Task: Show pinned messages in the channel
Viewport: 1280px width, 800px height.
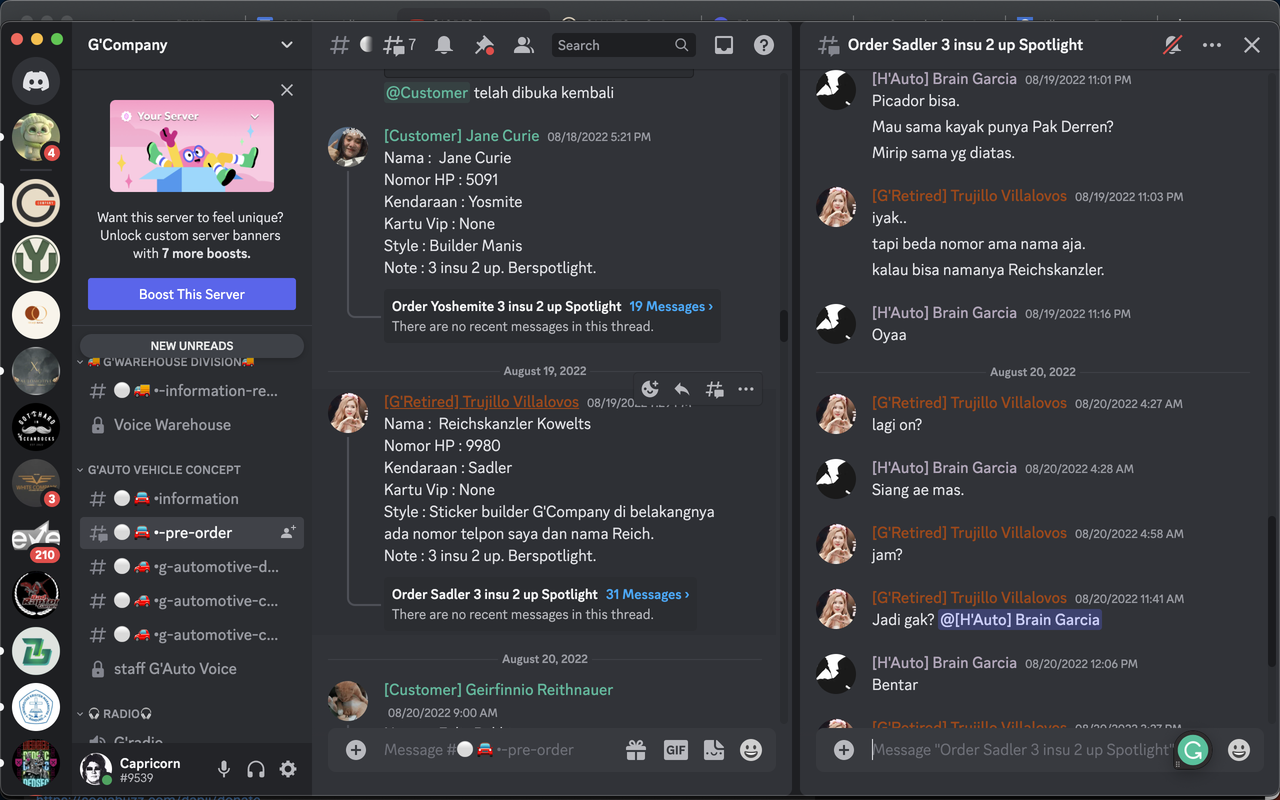Action: 484,45
